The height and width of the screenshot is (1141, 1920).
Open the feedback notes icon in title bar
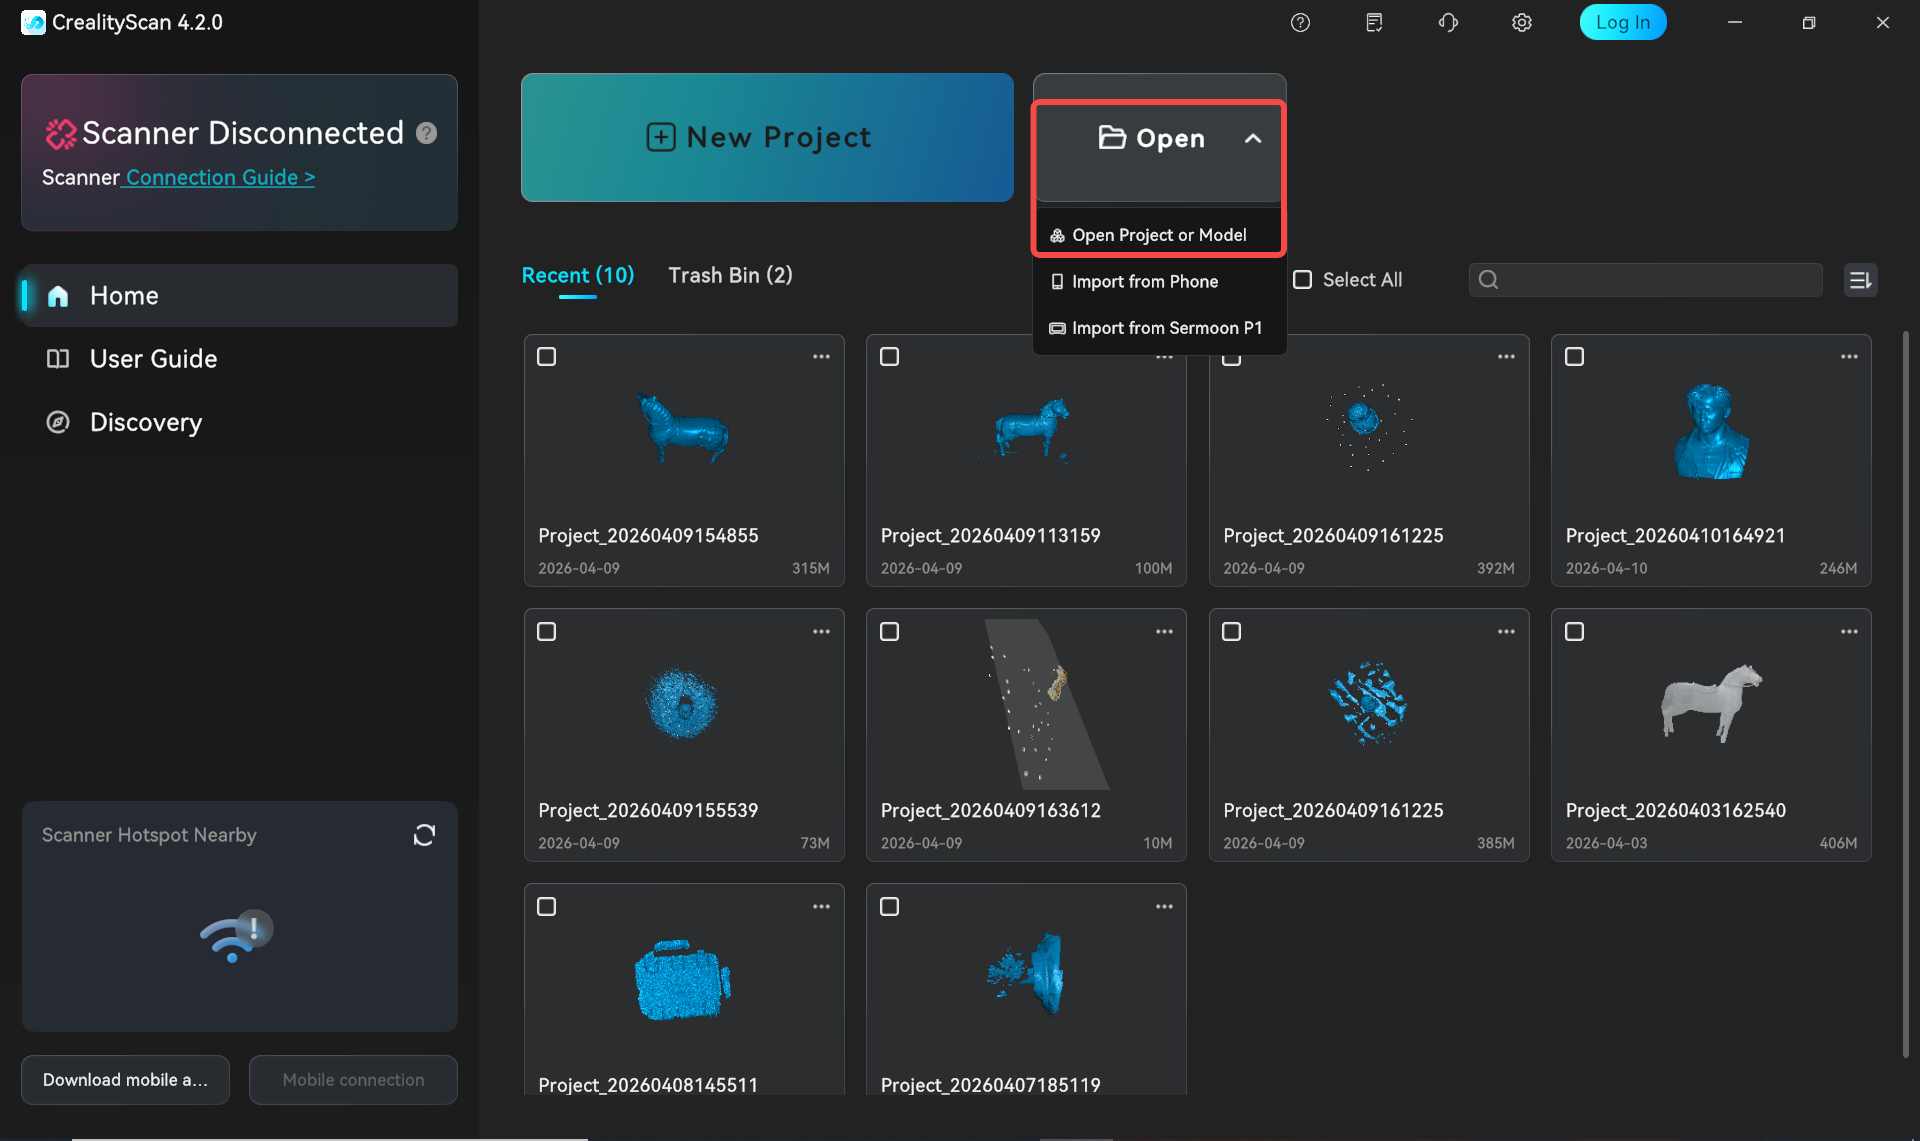pyautogui.click(x=1374, y=23)
